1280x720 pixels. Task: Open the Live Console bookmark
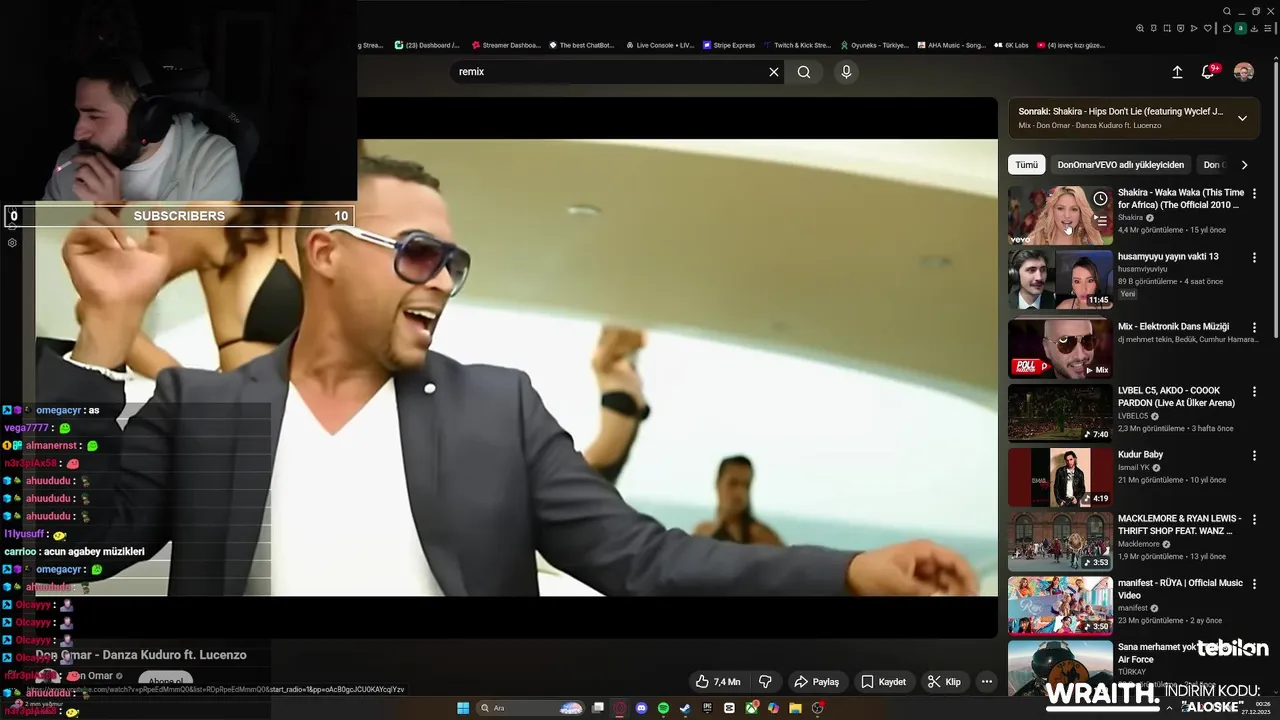659,45
